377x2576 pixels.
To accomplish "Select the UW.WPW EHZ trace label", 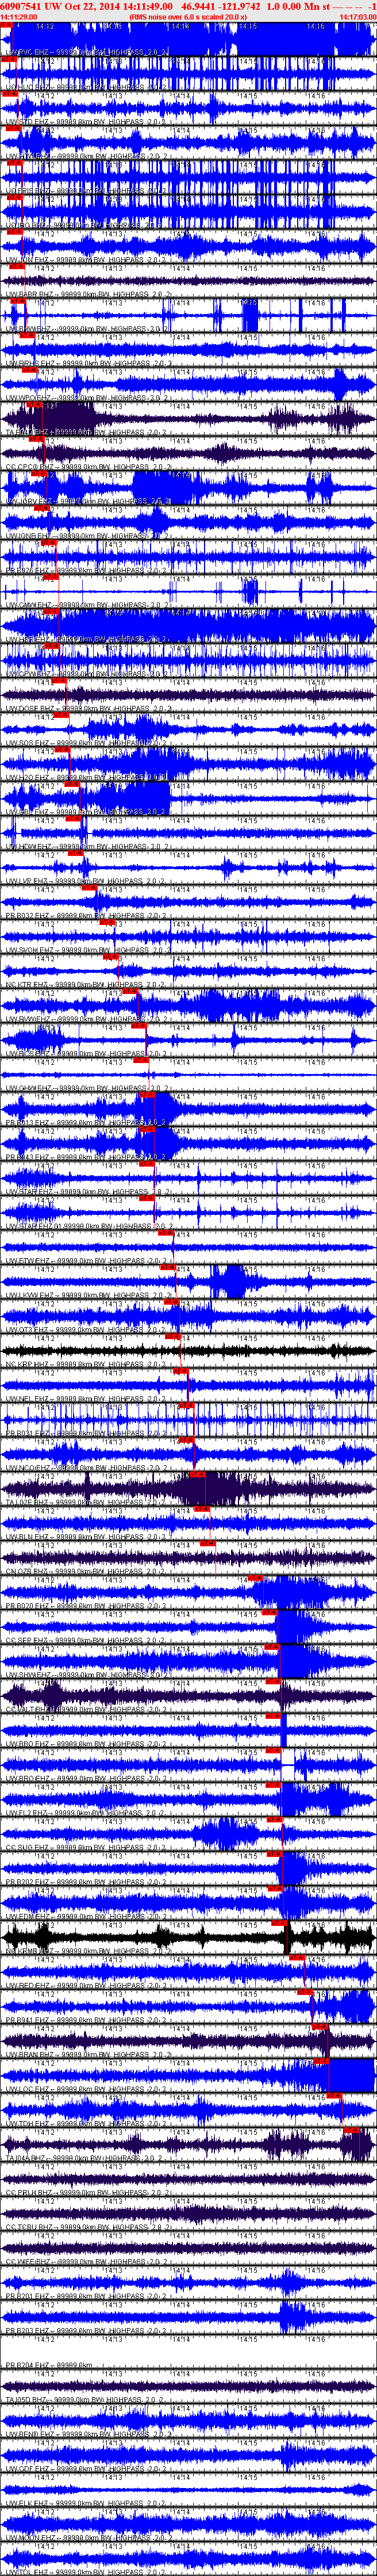I will coord(88,398).
